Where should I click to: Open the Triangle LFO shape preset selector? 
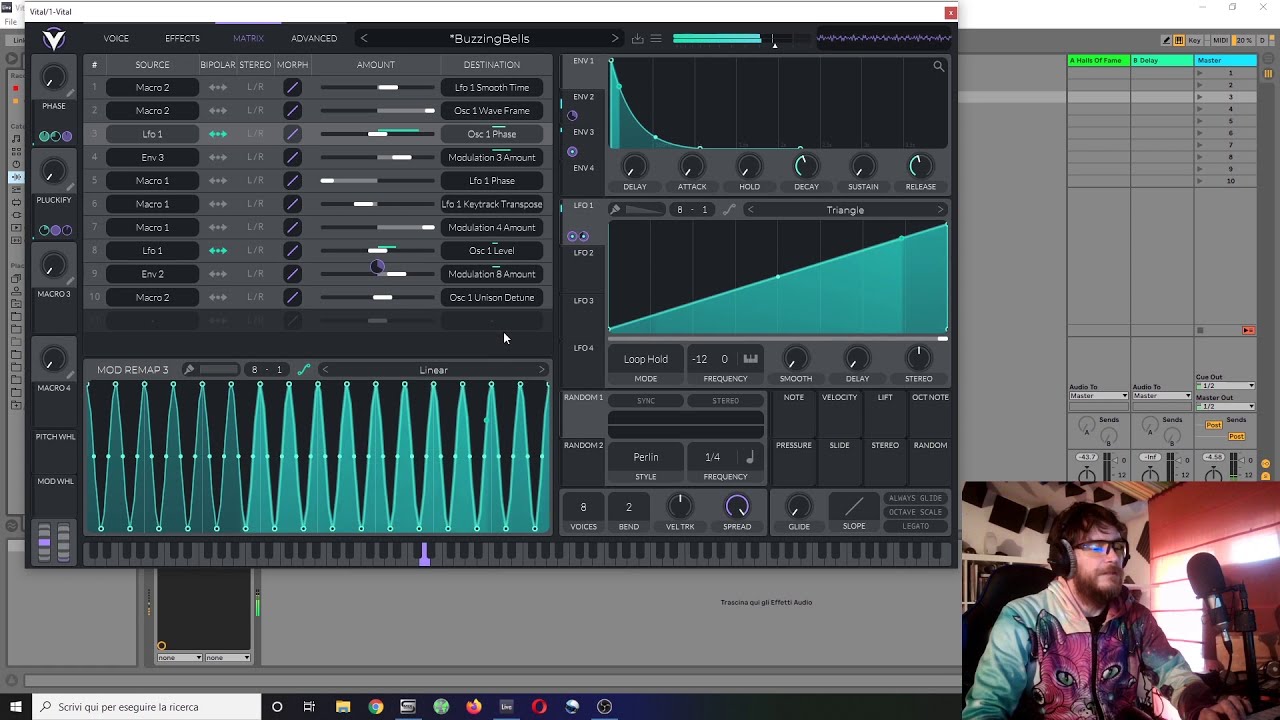pyautogui.click(x=845, y=210)
